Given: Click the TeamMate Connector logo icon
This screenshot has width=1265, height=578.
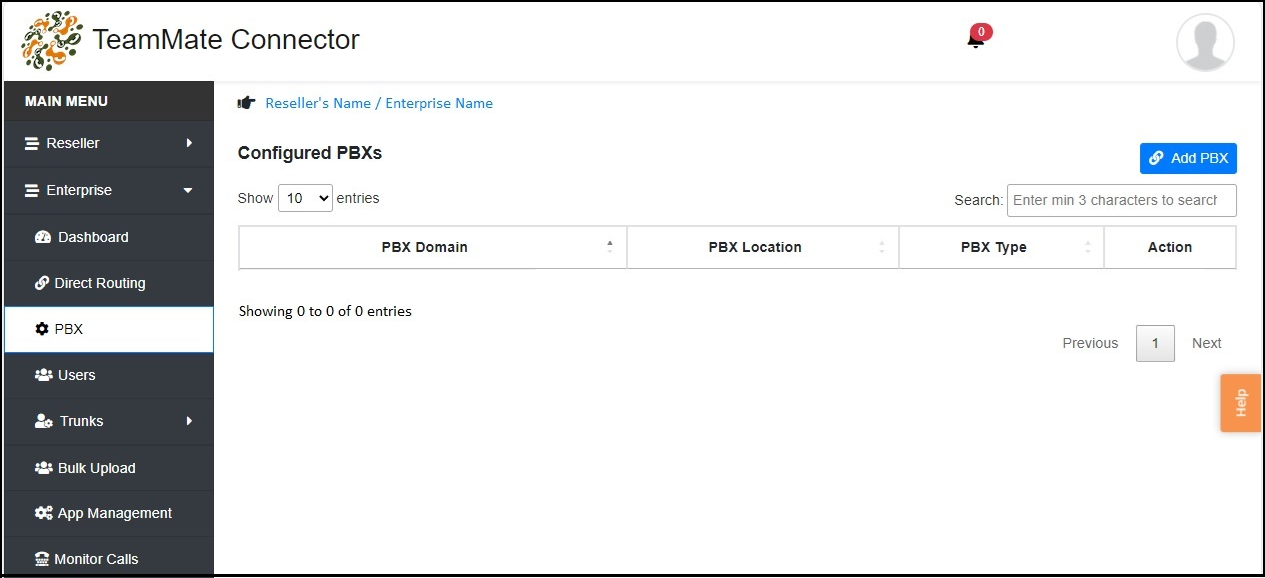Looking at the screenshot, I should pyautogui.click(x=52, y=40).
